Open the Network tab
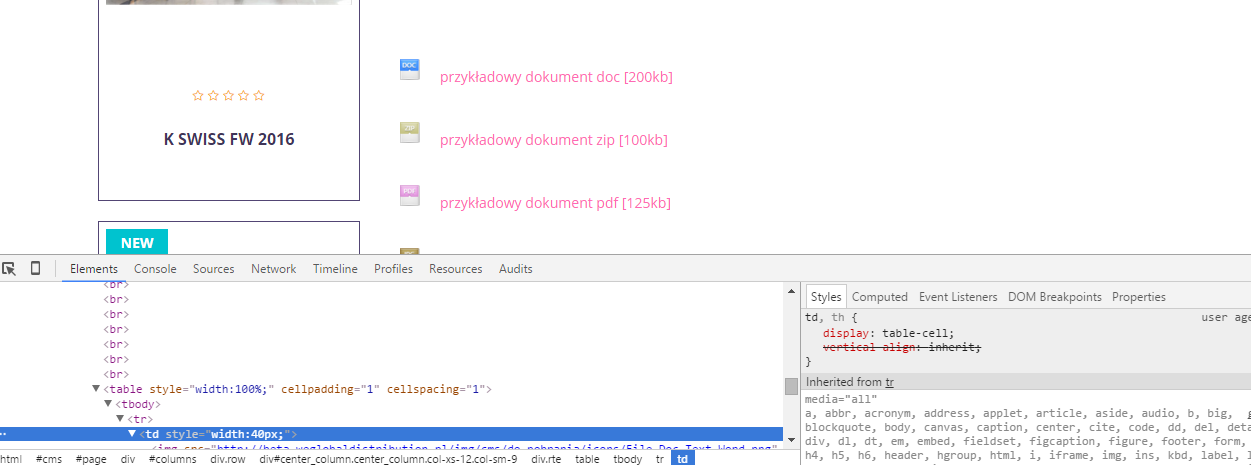The height and width of the screenshot is (465, 1251). pyautogui.click(x=274, y=269)
